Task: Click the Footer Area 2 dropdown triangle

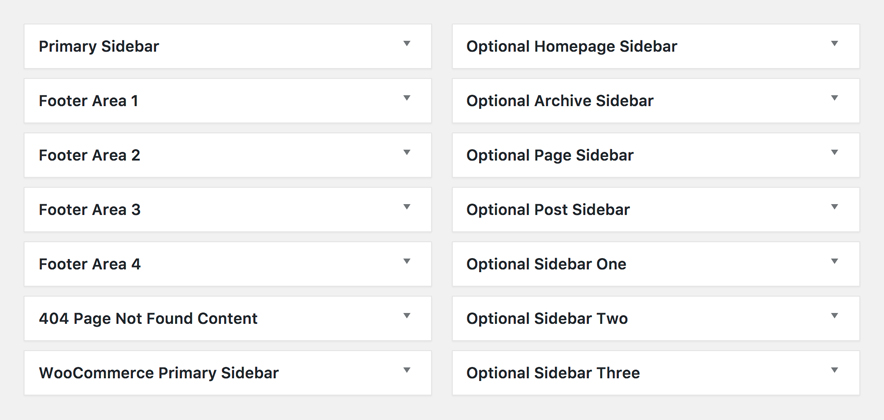Action: pyautogui.click(x=407, y=153)
